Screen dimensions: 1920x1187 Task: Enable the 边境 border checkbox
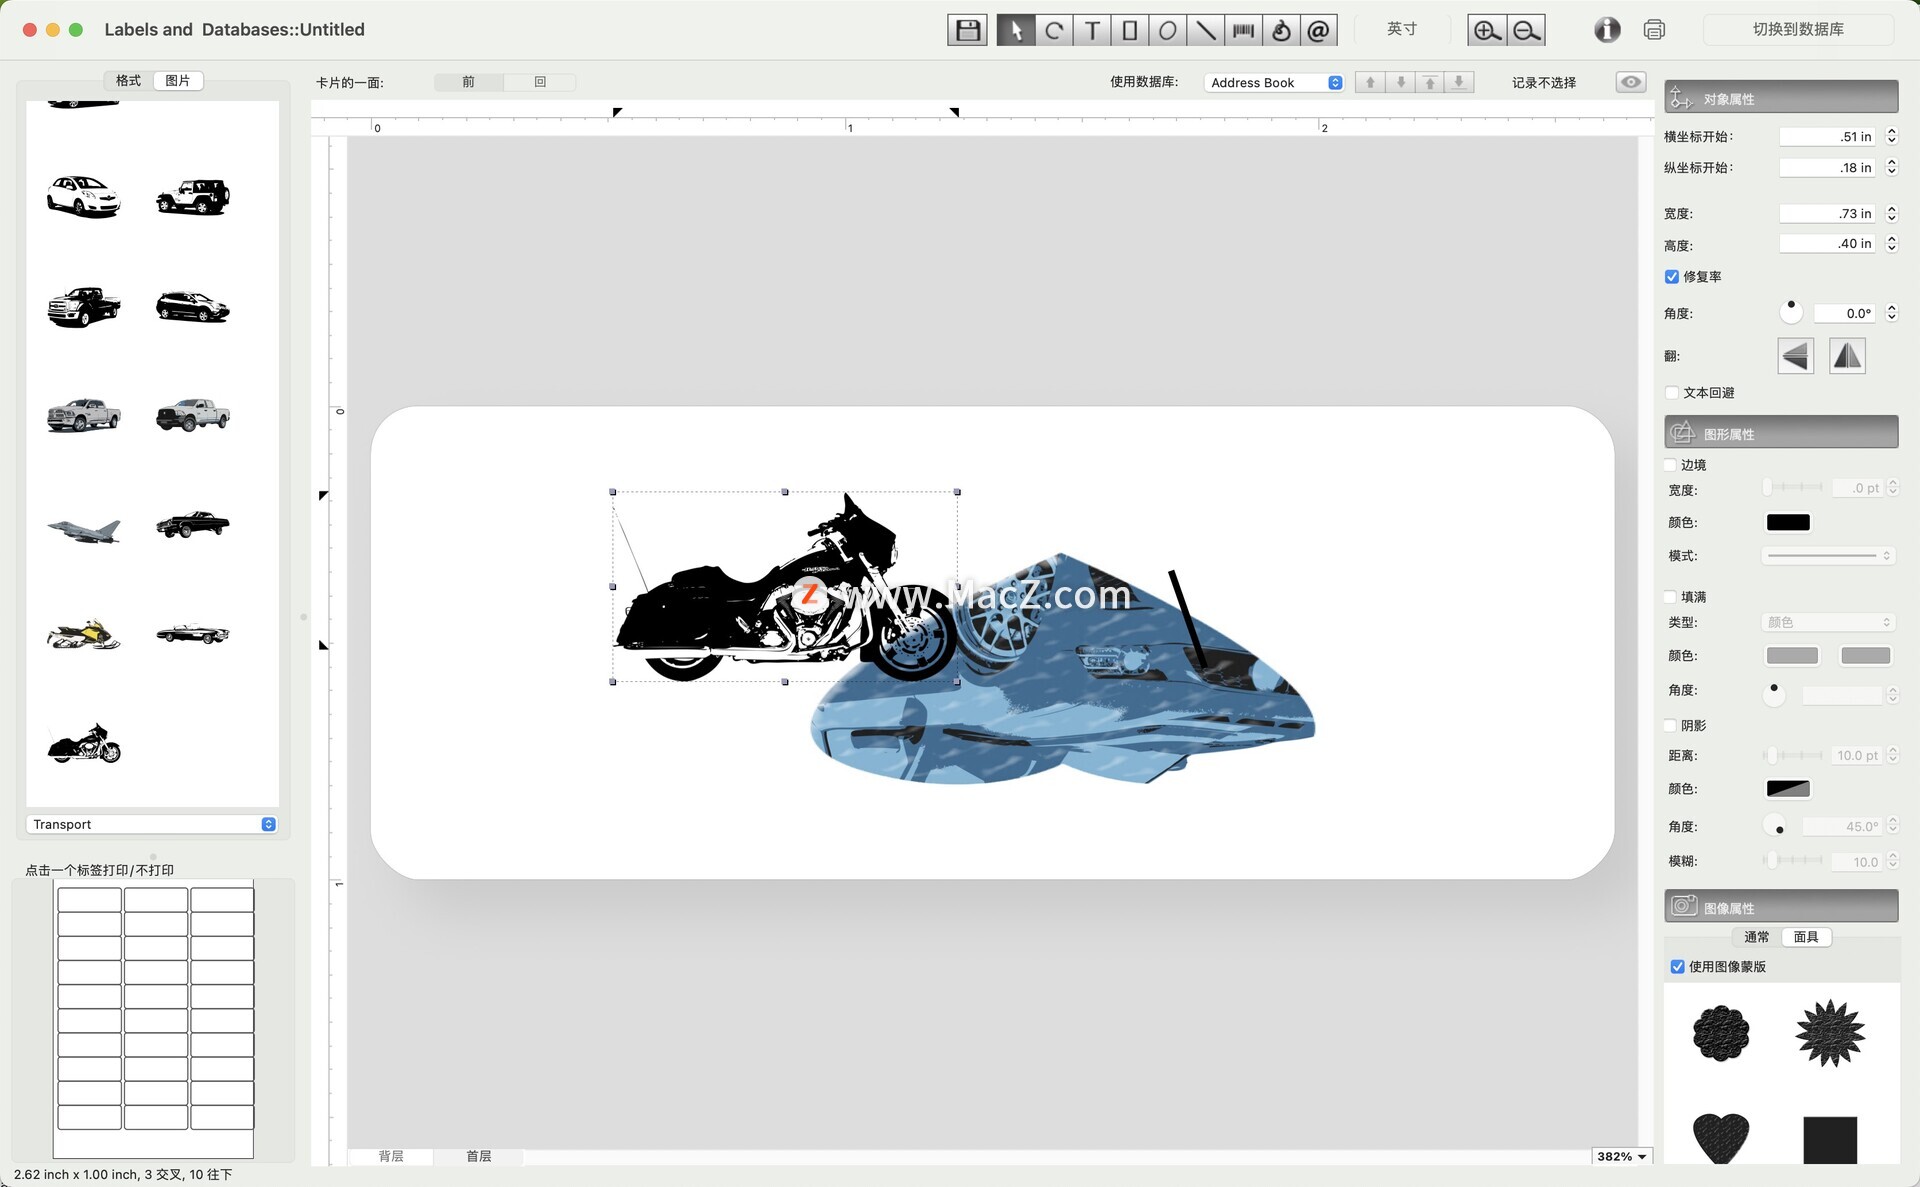point(1670,465)
